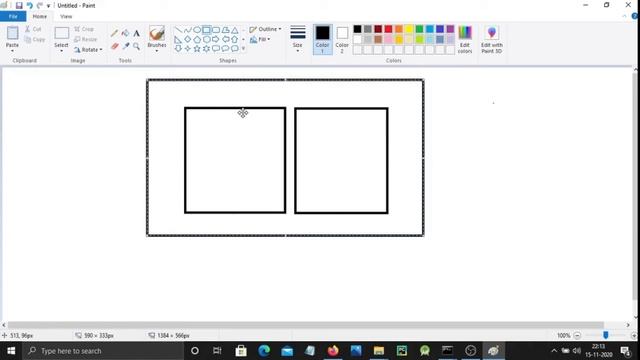Image resolution: width=640 pixels, height=360 pixels.
Task: Choose the Curve shape
Action: pos(187,30)
